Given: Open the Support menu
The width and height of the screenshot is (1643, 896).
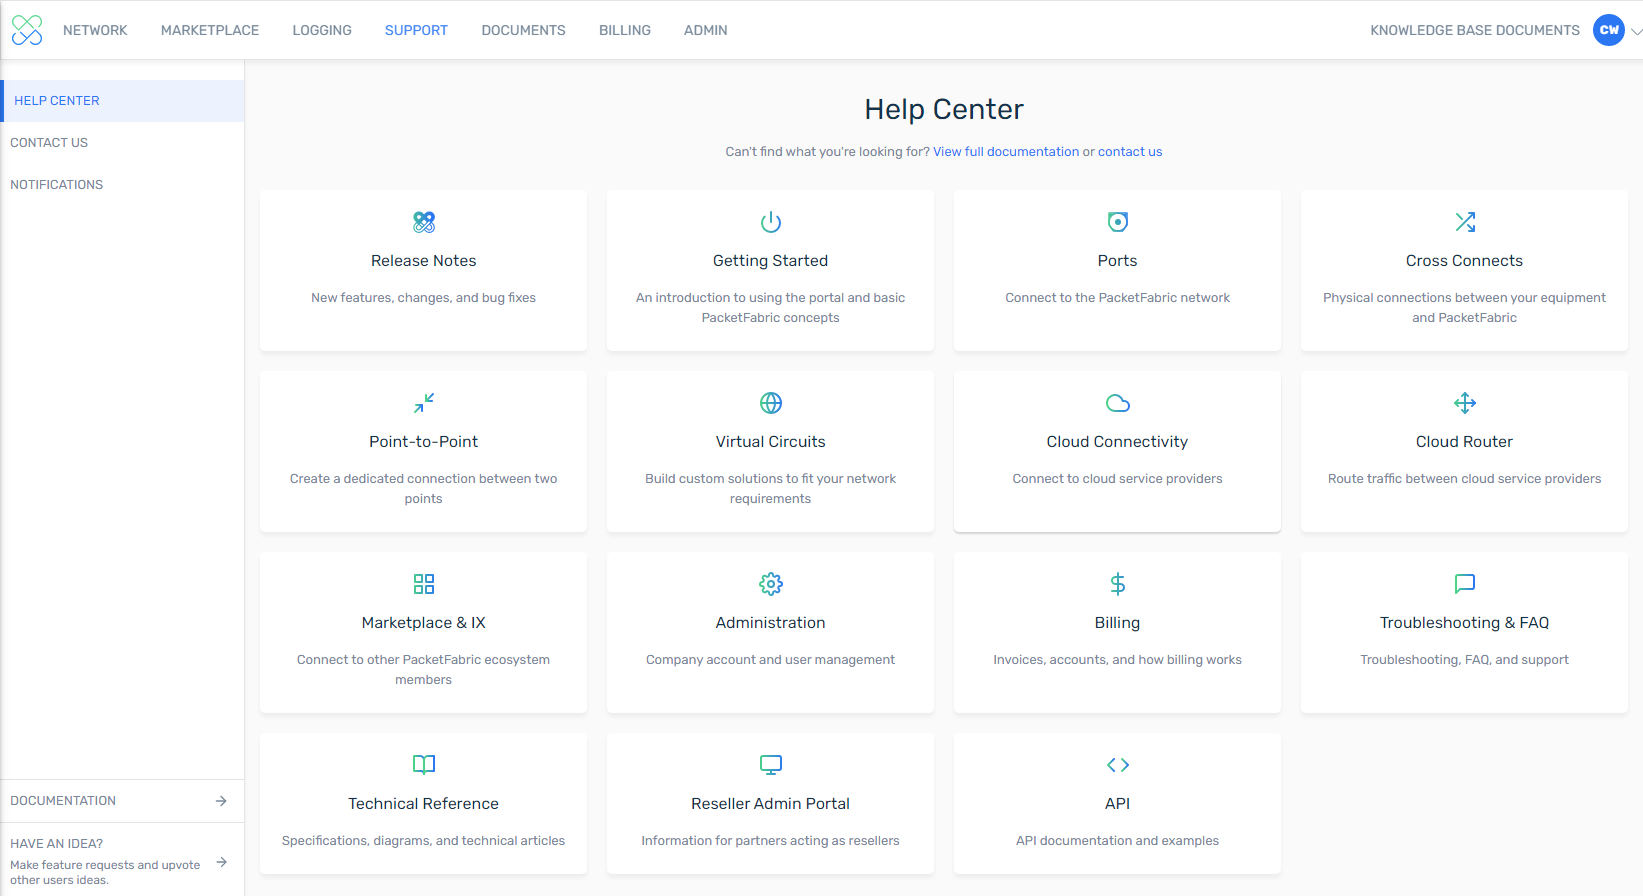Looking at the screenshot, I should coord(416,30).
